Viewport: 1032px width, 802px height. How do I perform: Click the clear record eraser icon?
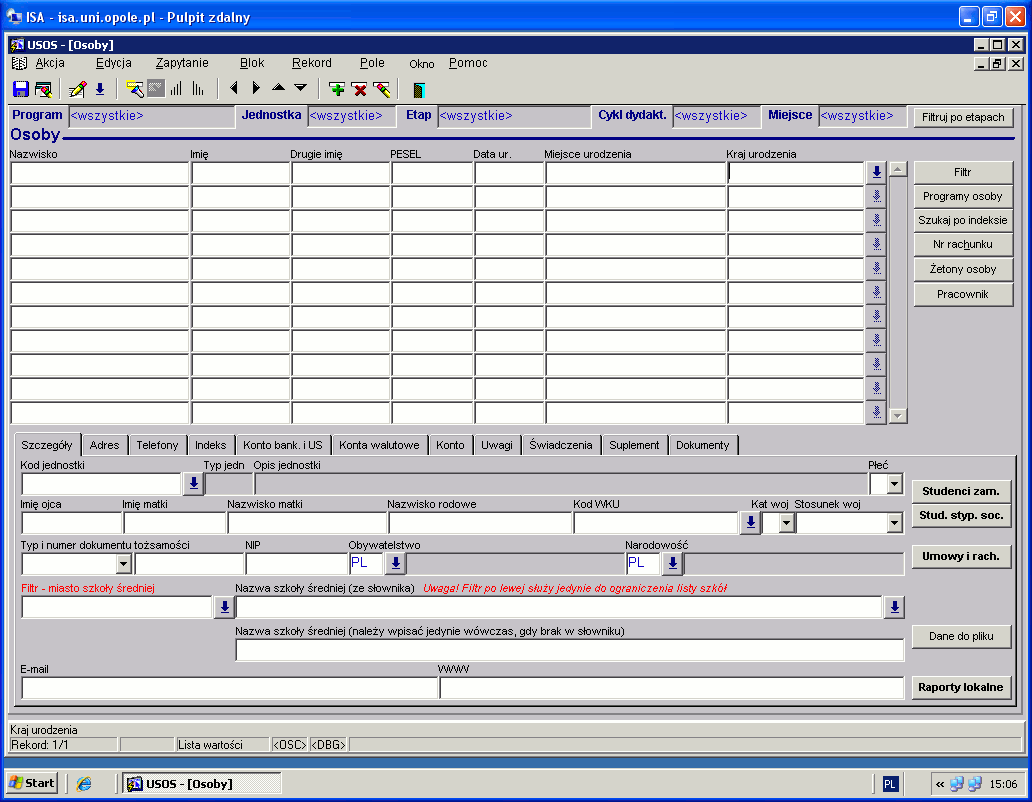point(382,89)
